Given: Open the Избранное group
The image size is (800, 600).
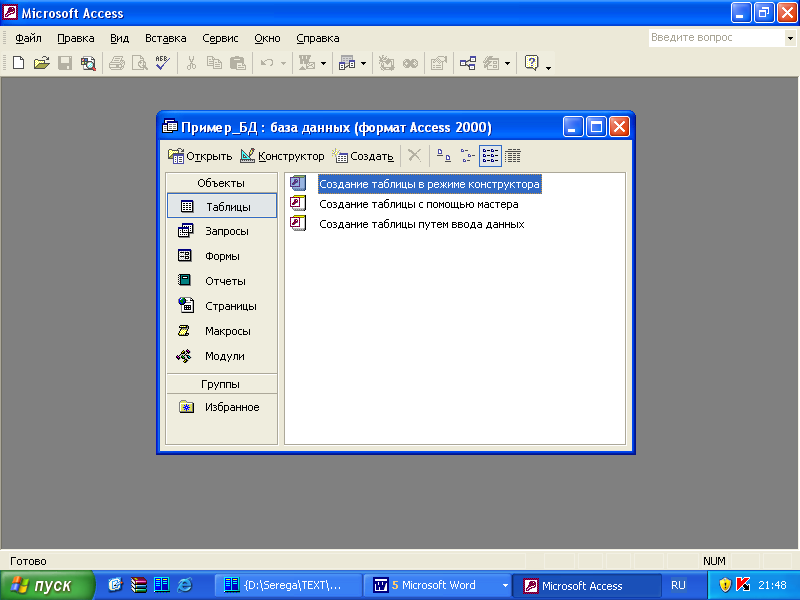Looking at the screenshot, I should [221, 407].
